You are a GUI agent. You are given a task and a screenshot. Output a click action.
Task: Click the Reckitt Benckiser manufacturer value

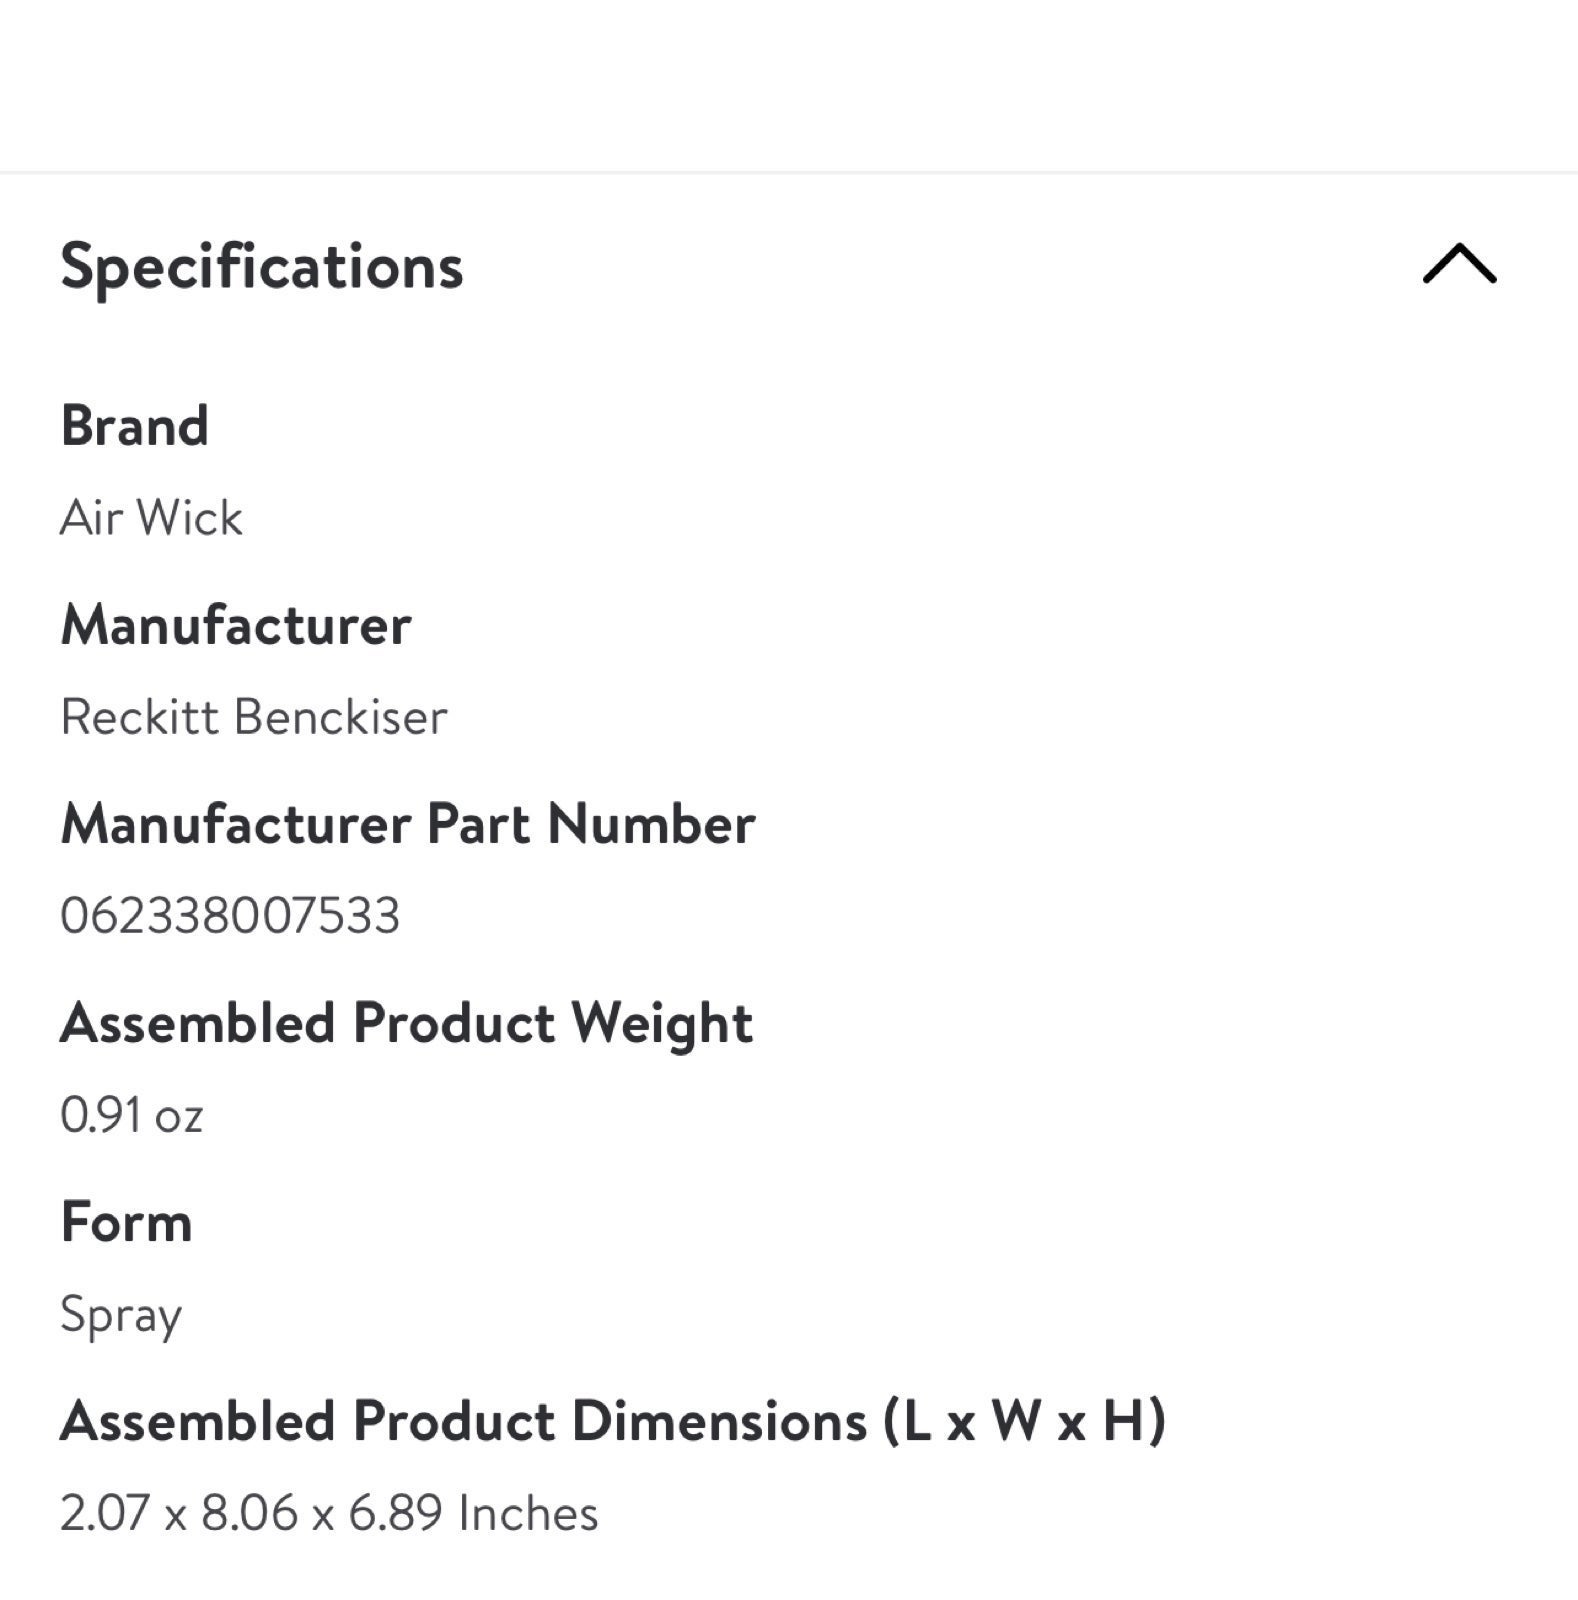[x=254, y=717]
